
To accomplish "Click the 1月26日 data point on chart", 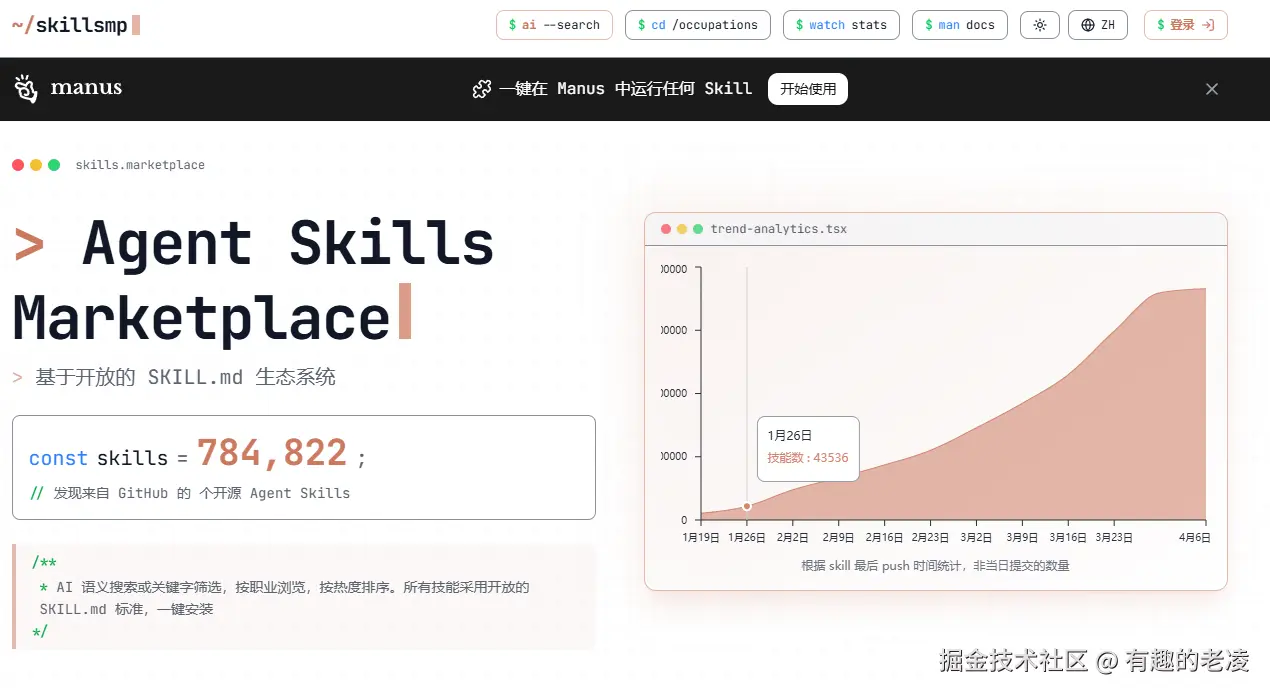I will [747, 506].
